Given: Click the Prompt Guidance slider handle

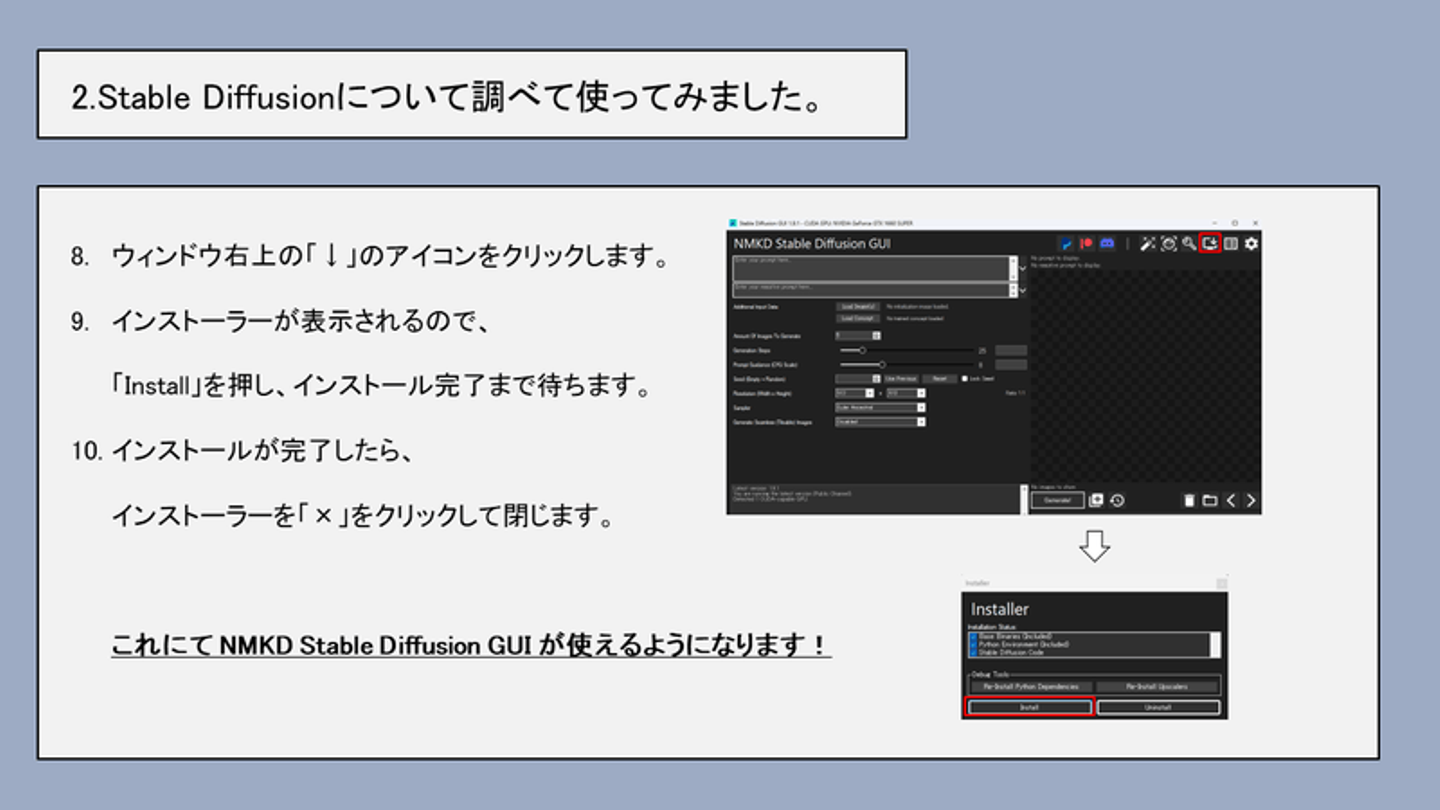Looking at the screenshot, I should point(881,365).
